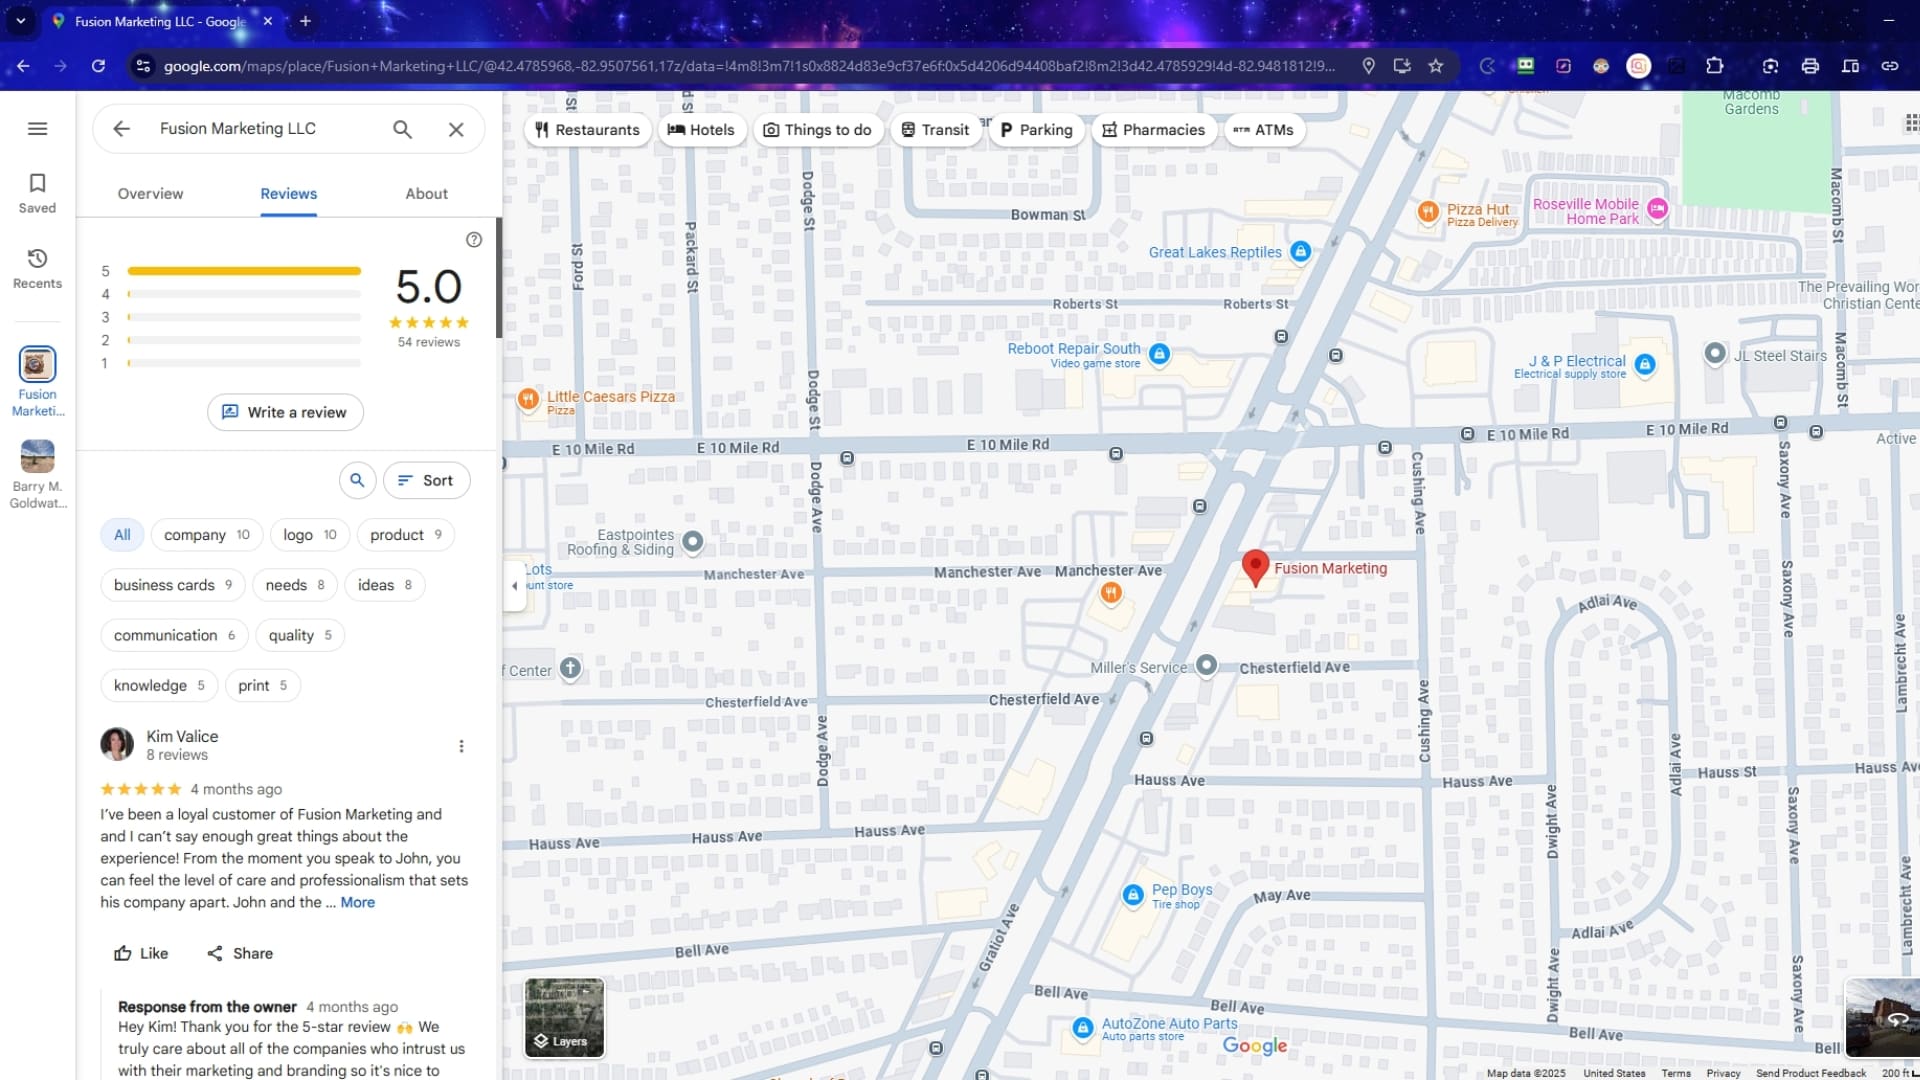This screenshot has height=1080, width=1920.
Task: Select the Restaurants category on the map
Action: point(588,129)
